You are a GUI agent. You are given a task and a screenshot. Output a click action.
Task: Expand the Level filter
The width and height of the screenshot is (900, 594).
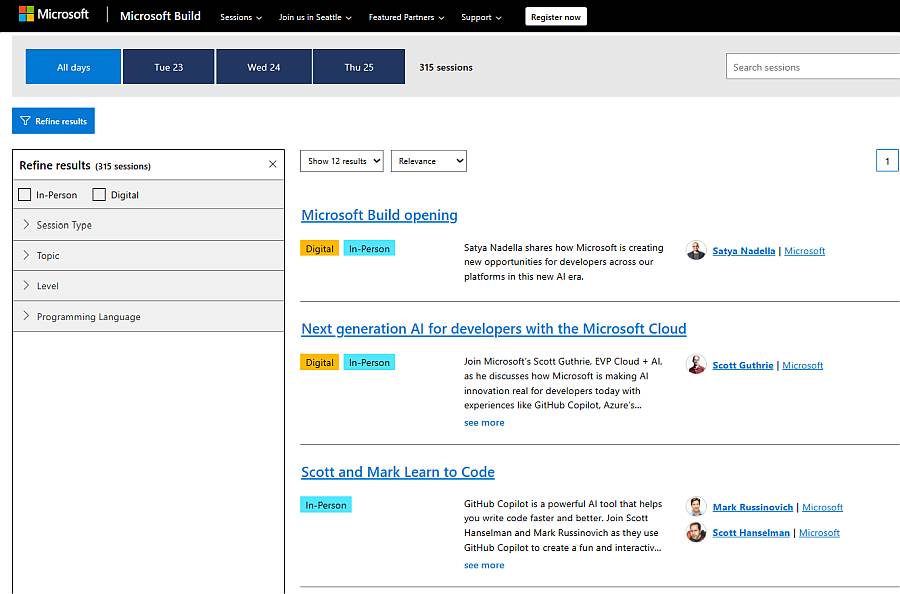tap(149, 286)
